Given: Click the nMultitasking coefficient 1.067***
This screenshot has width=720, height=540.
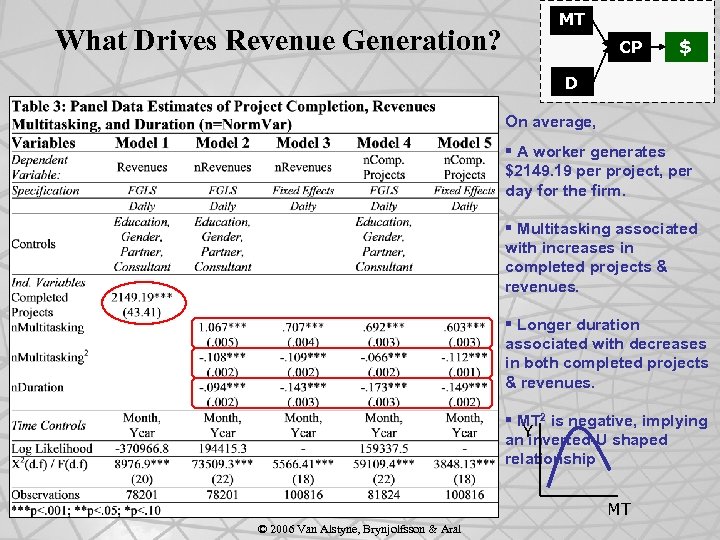Looking at the screenshot, I should pyautogui.click(x=223, y=327).
